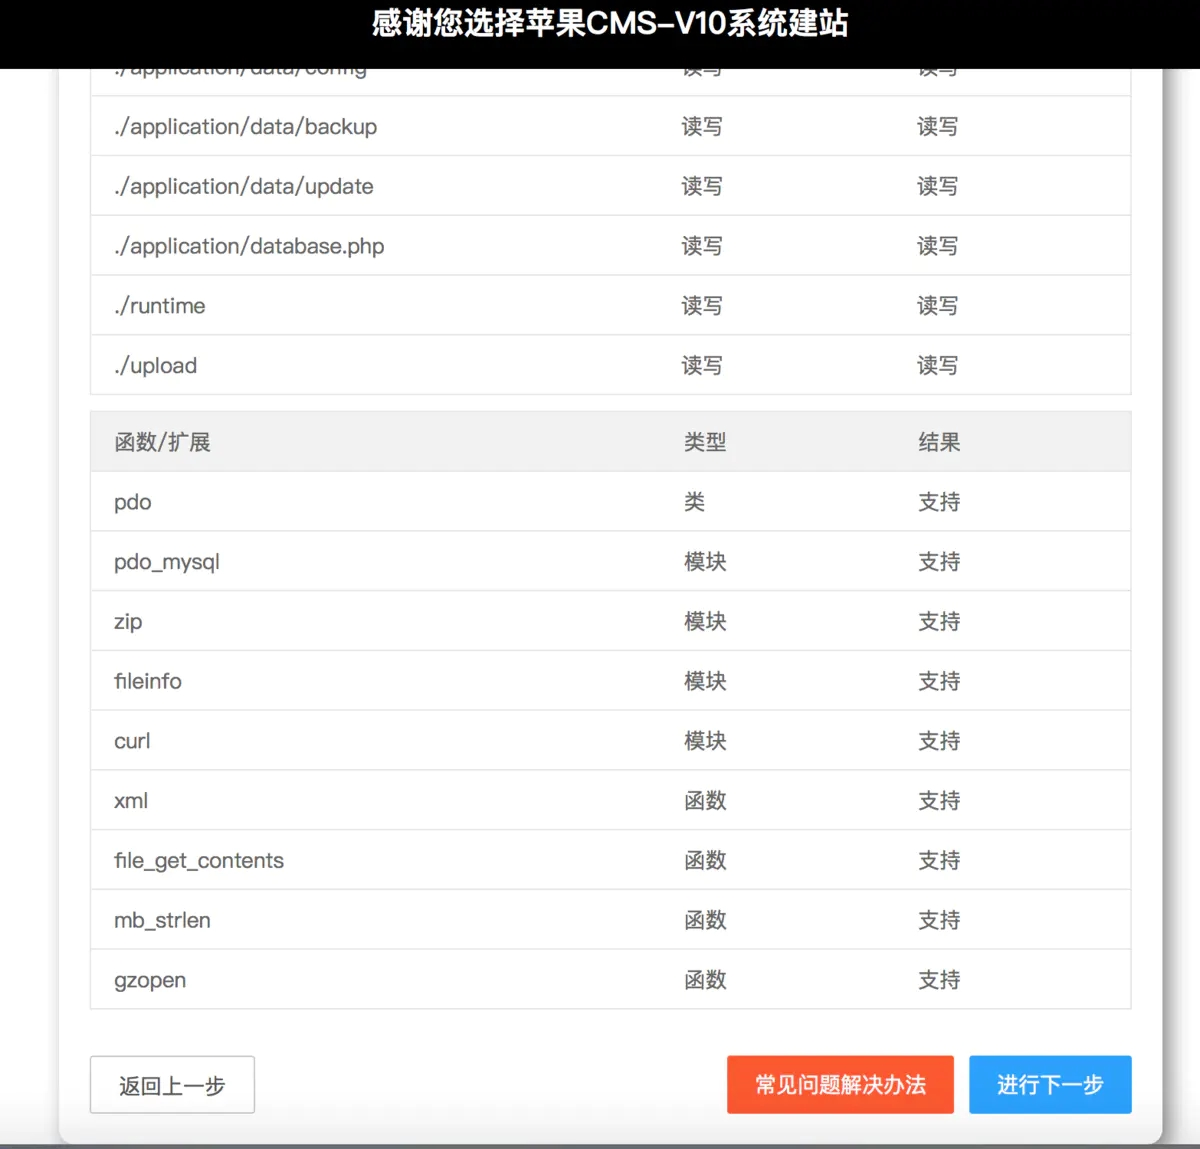Click 函数 type cell in mb_strlen row
This screenshot has width=1200, height=1149.
(x=705, y=921)
